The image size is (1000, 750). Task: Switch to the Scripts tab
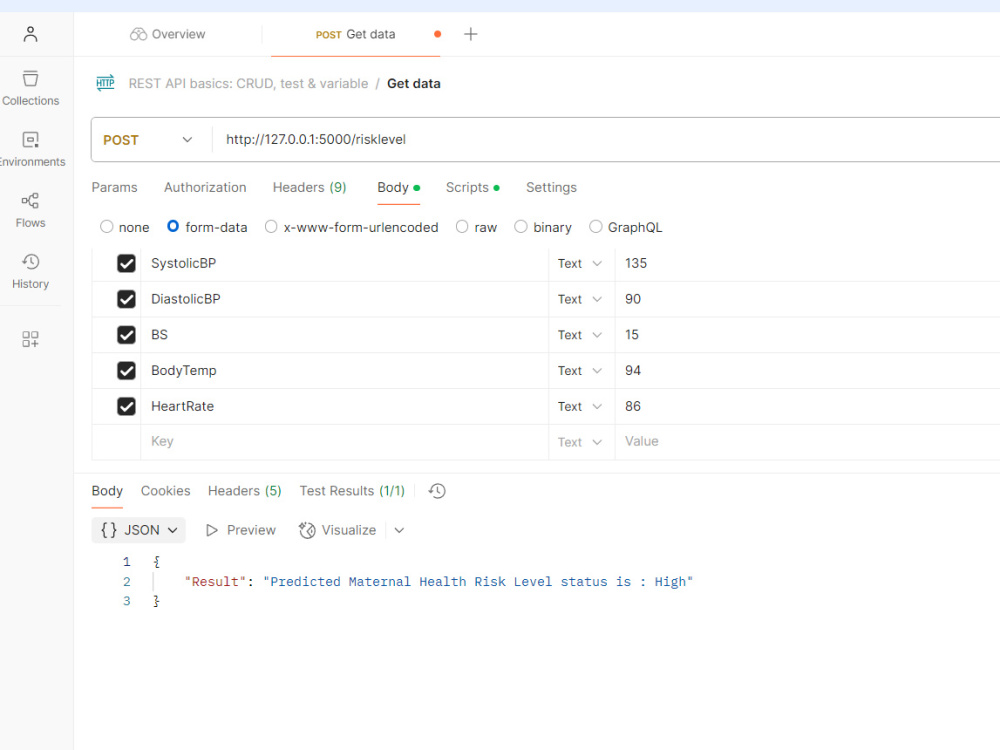coord(473,188)
